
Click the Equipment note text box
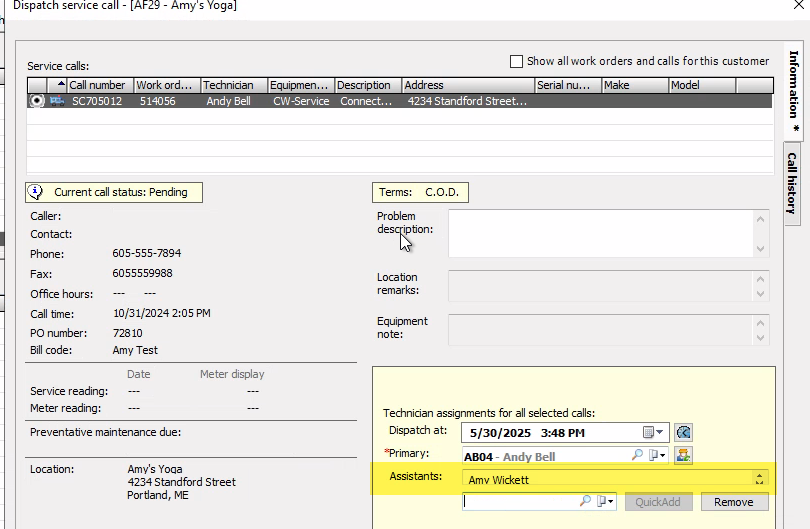coord(601,330)
